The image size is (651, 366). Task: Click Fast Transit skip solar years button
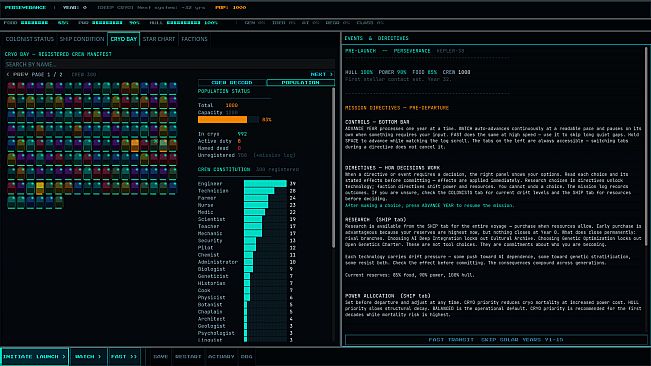(x=496, y=339)
